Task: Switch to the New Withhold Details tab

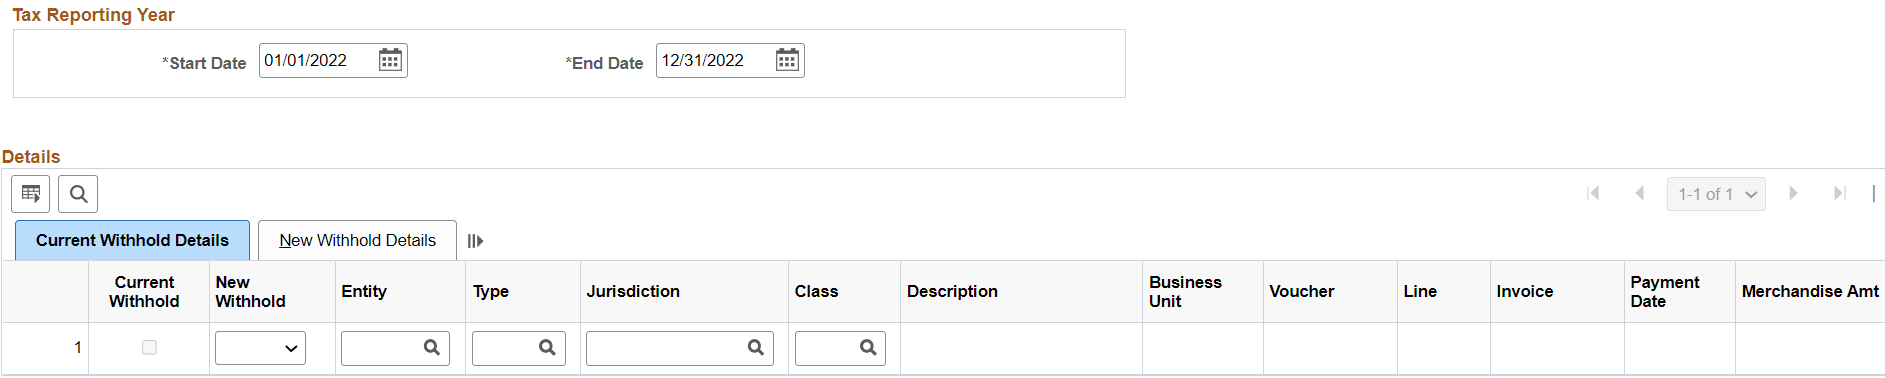Action: 357,241
